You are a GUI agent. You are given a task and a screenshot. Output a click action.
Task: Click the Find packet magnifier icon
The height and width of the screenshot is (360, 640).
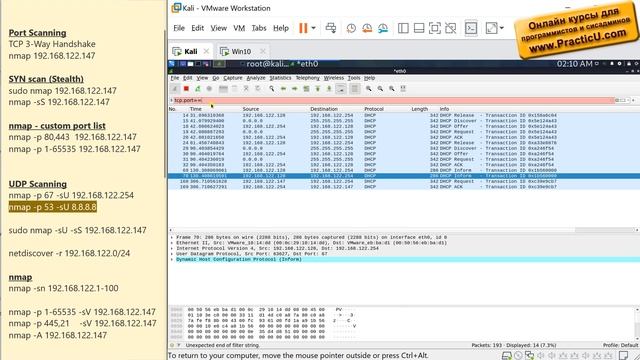[x=271, y=89]
